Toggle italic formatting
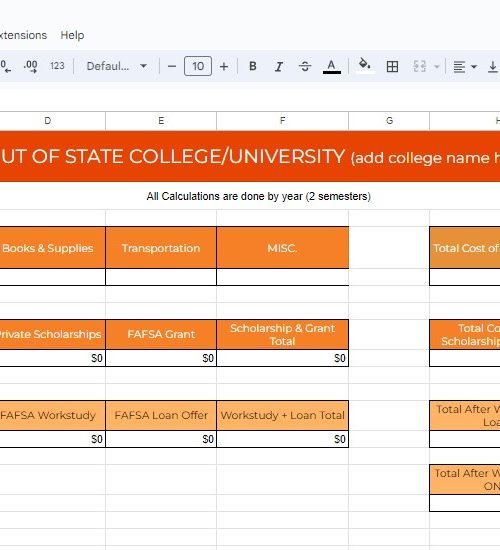 pos(279,66)
